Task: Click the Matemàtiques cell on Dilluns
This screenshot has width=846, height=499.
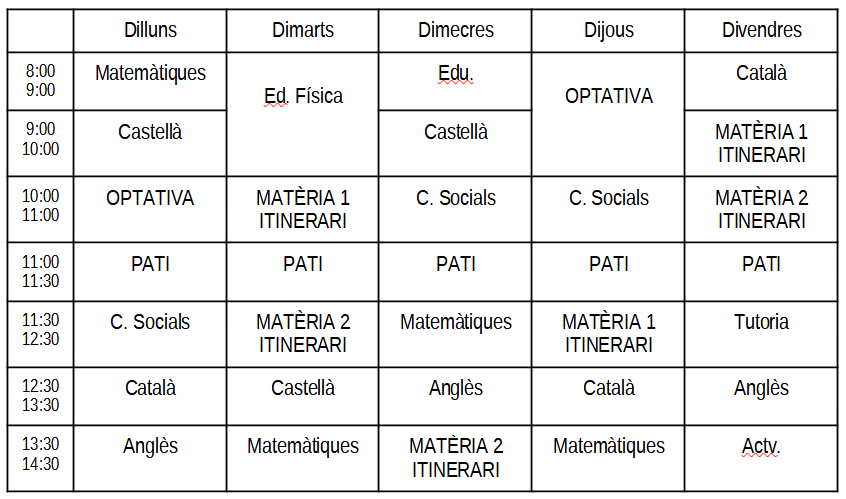Action: (x=150, y=74)
